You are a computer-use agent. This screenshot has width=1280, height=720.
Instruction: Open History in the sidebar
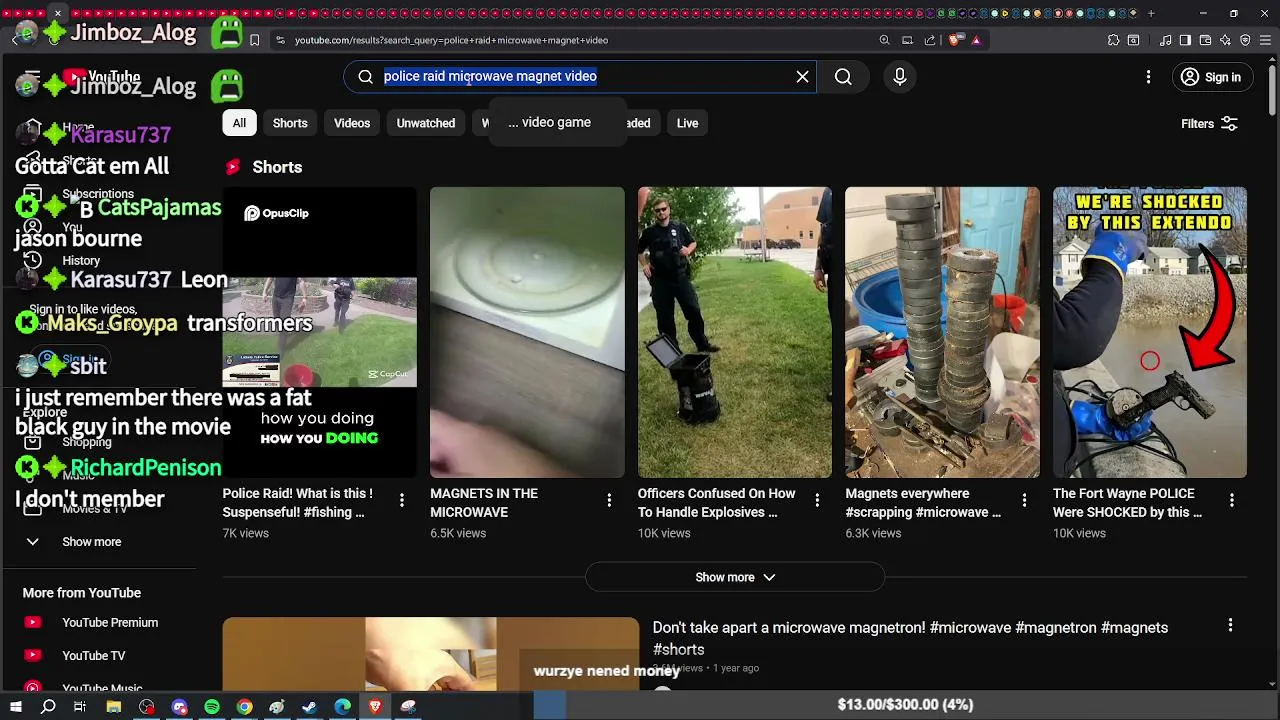[x=81, y=260]
